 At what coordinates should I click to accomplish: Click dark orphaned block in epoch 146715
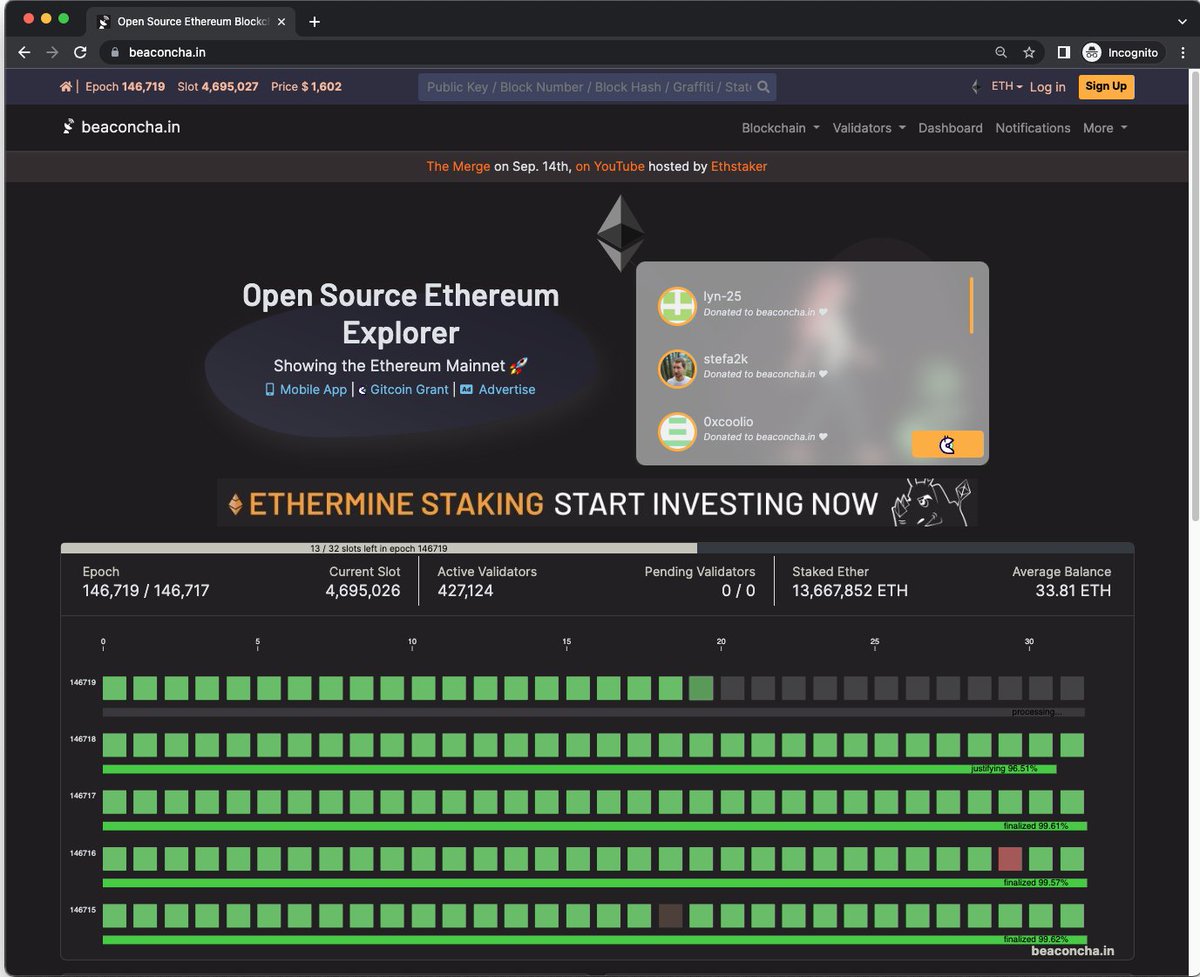(671, 916)
